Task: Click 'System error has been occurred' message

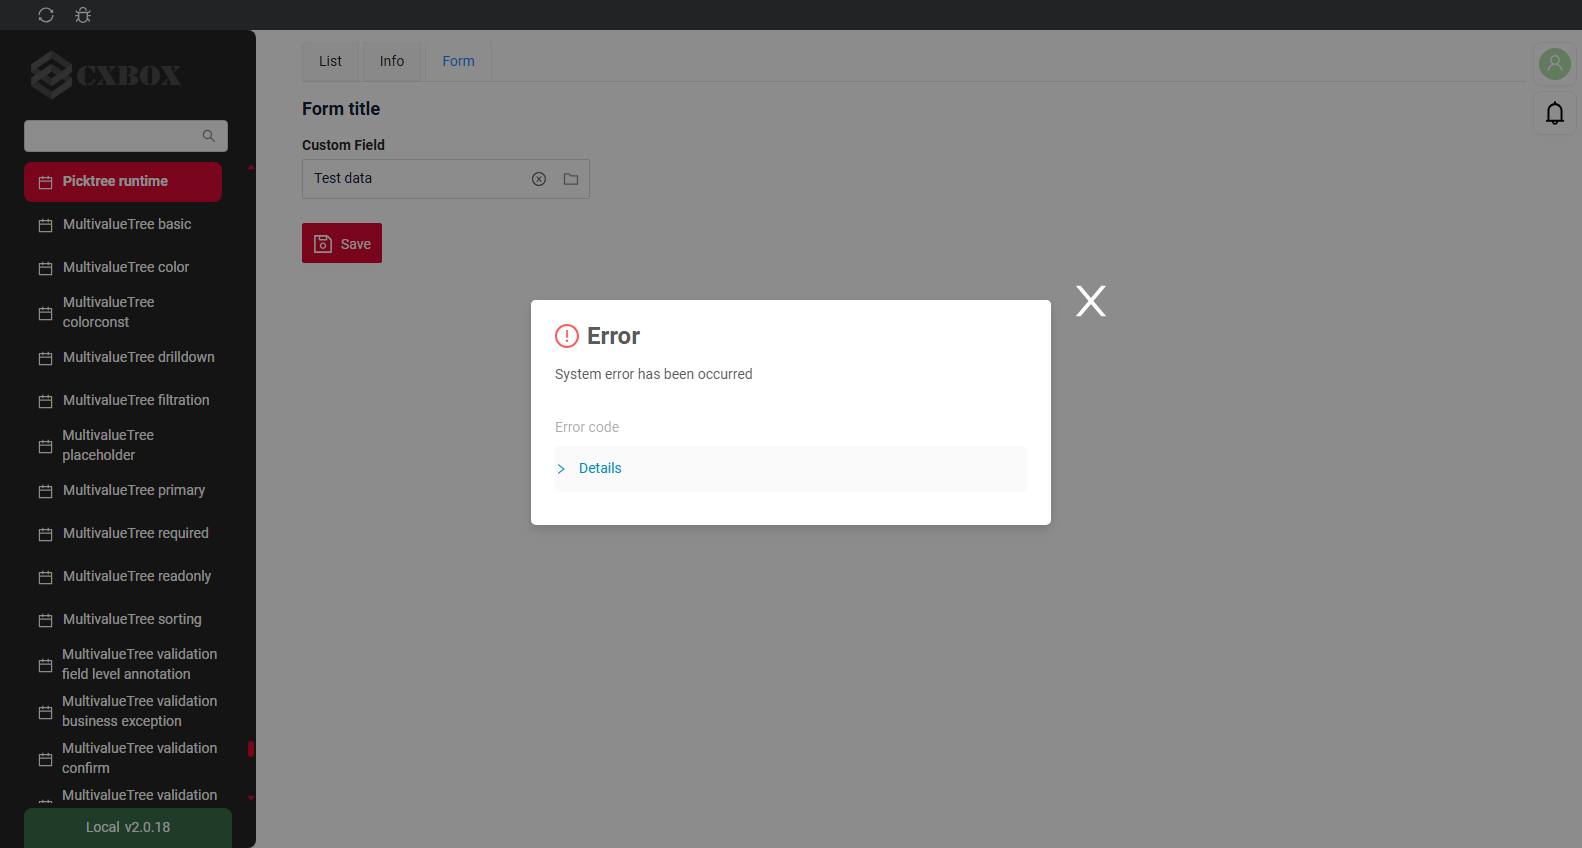Action: click(x=654, y=374)
